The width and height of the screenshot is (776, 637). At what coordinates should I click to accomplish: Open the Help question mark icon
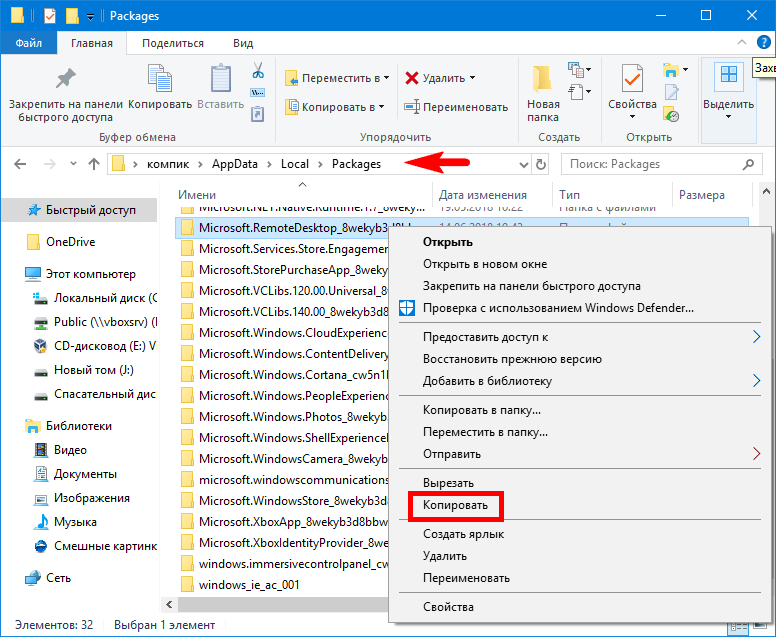tap(764, 43)
